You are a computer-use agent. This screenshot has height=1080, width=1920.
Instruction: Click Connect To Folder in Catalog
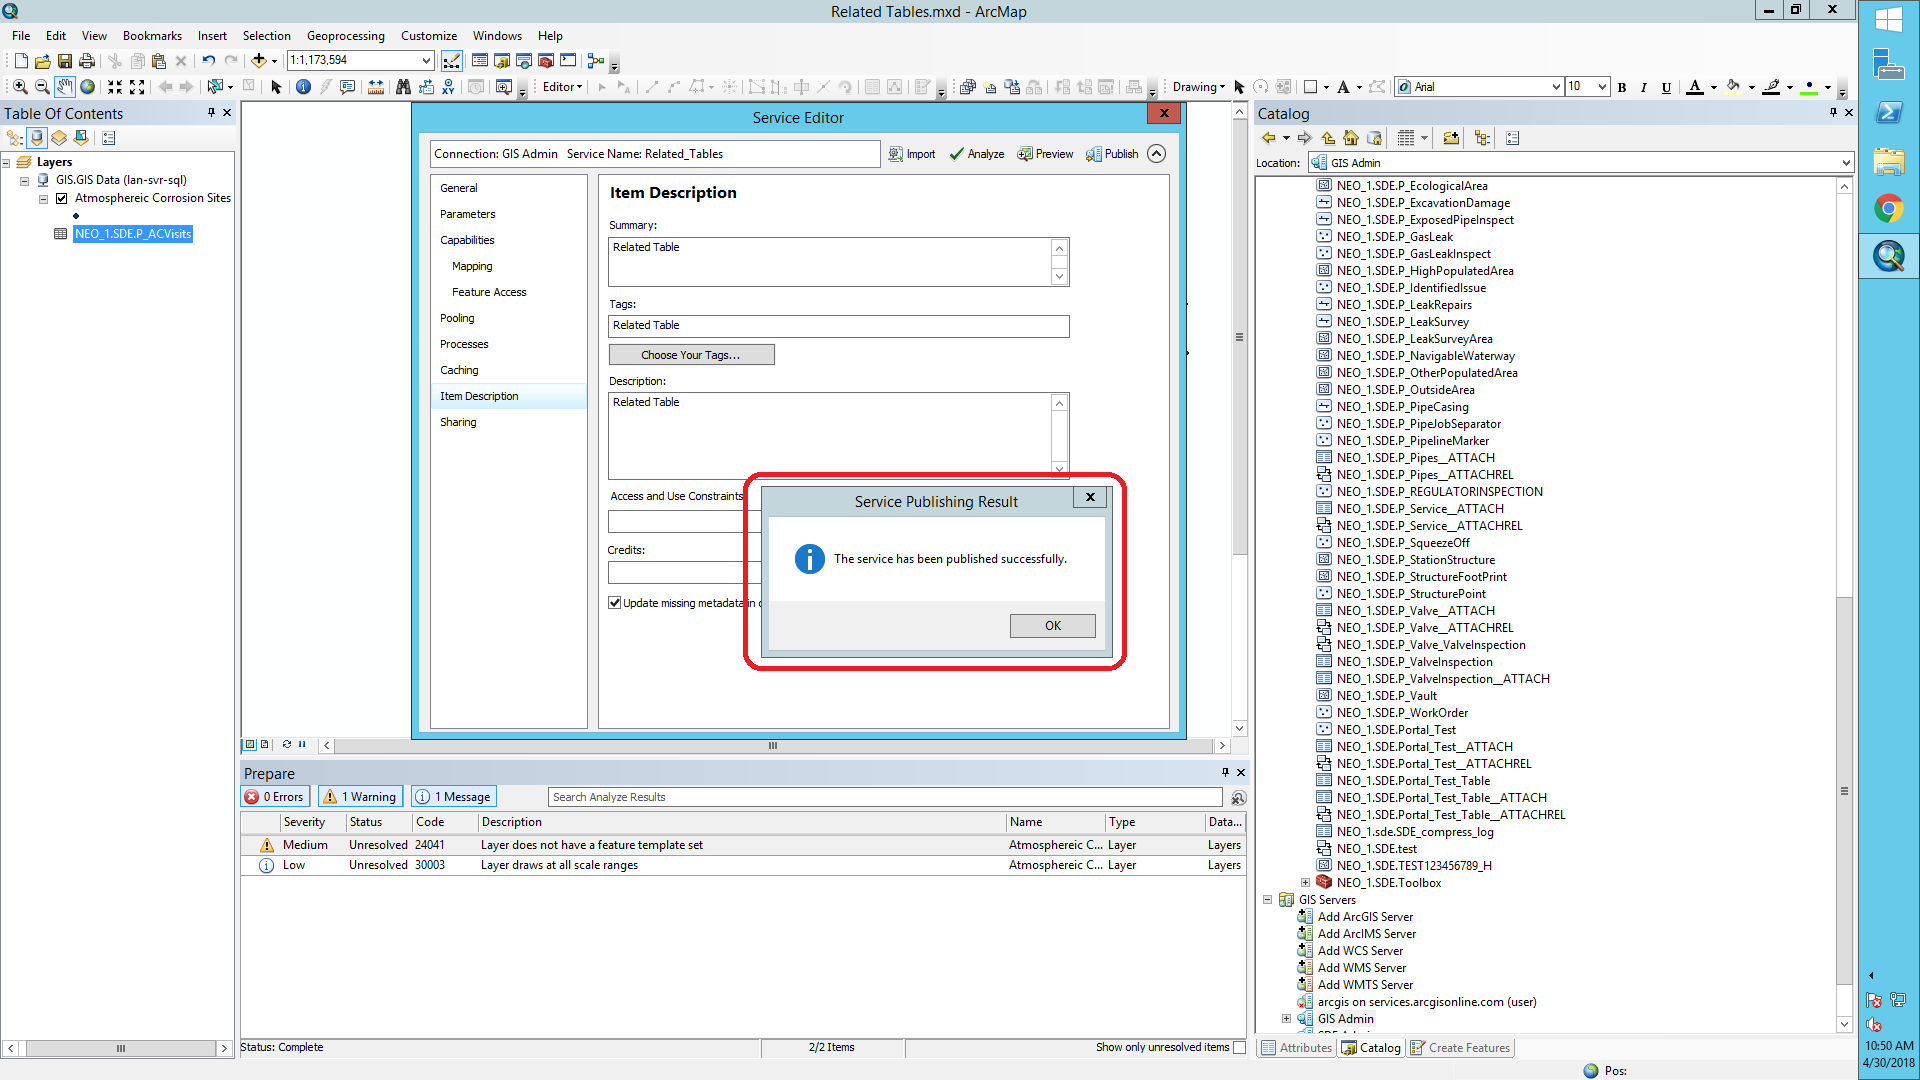click(x=1451, y=138)
